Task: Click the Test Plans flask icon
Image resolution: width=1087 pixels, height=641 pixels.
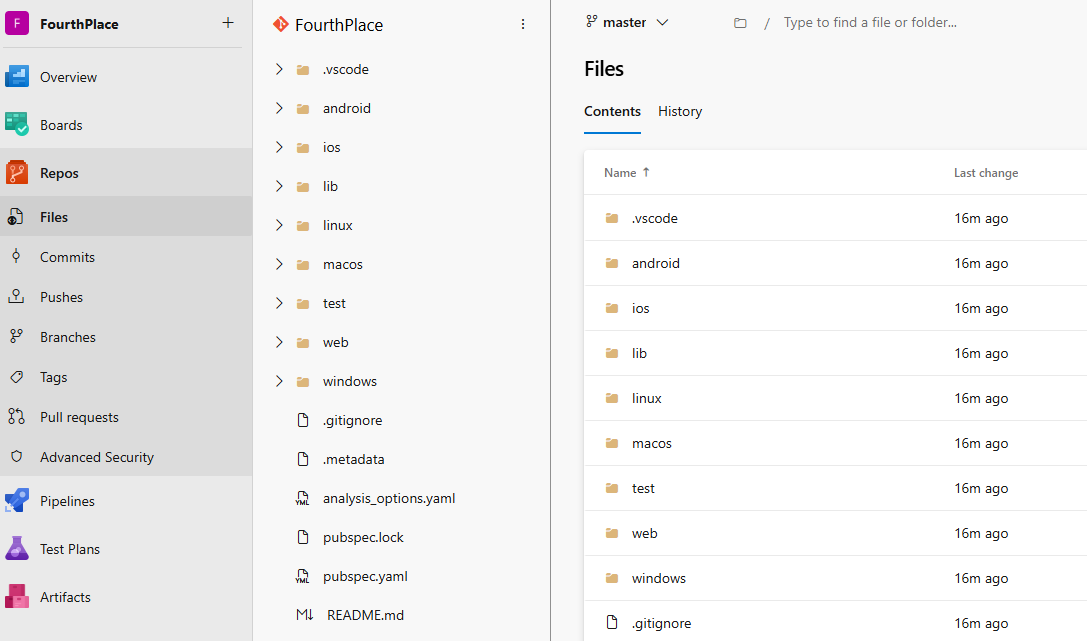Action: coord(17,548)
